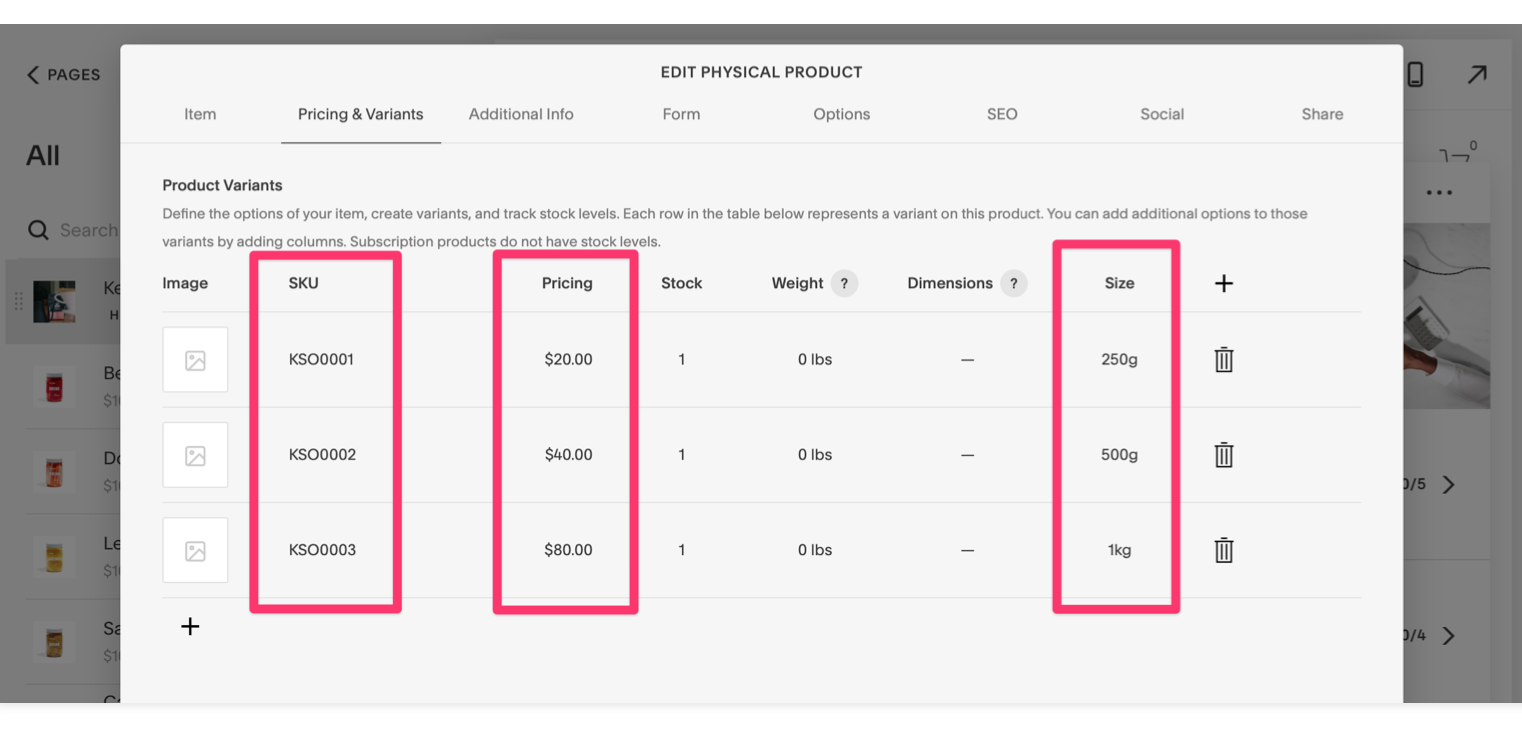Open Dimensions help question mark icon
This screenshot has height=734, width=1522.
pos(1013,284)
